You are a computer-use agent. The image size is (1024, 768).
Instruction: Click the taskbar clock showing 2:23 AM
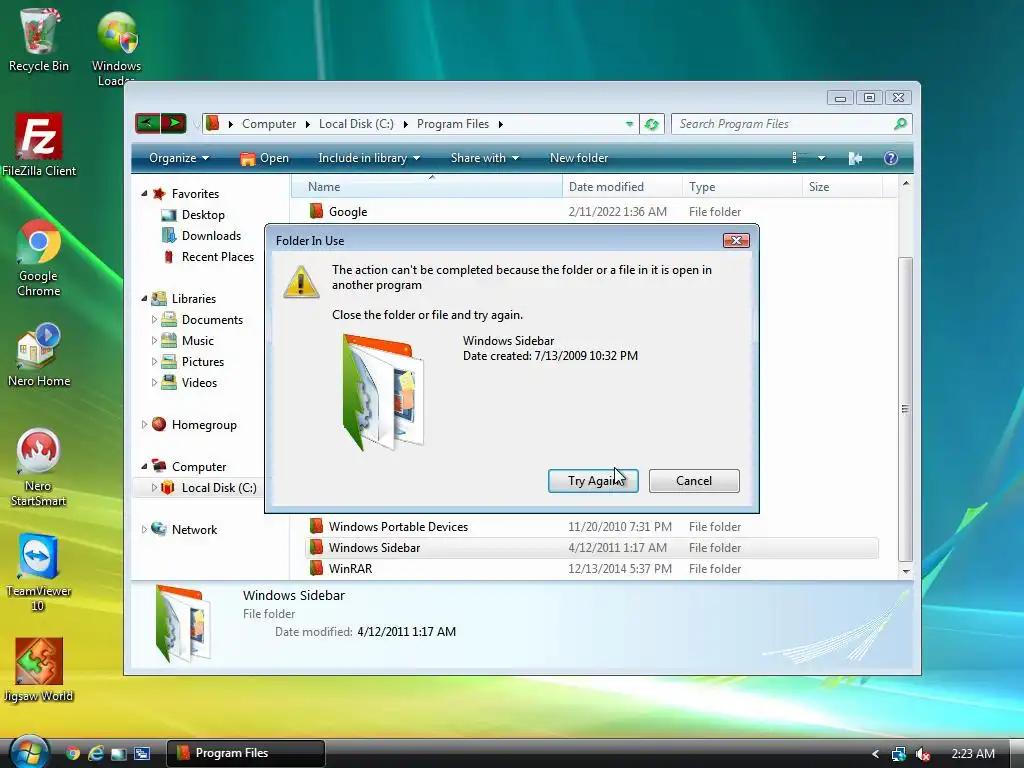click(973, 754)
